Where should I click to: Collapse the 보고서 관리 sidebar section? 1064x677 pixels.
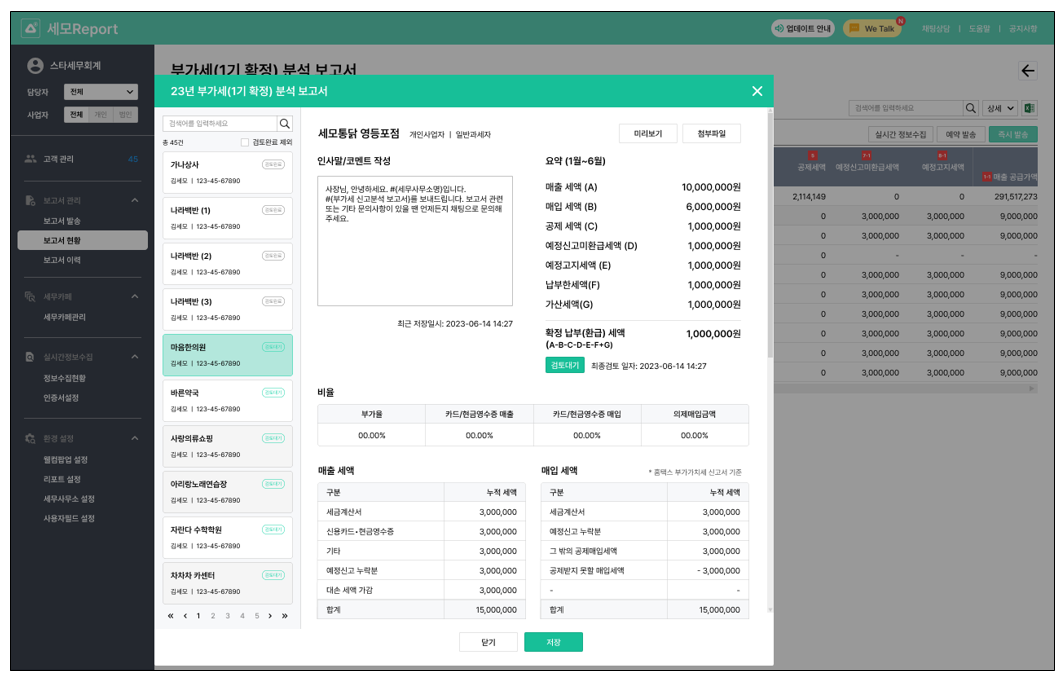(x=135, y=201)
